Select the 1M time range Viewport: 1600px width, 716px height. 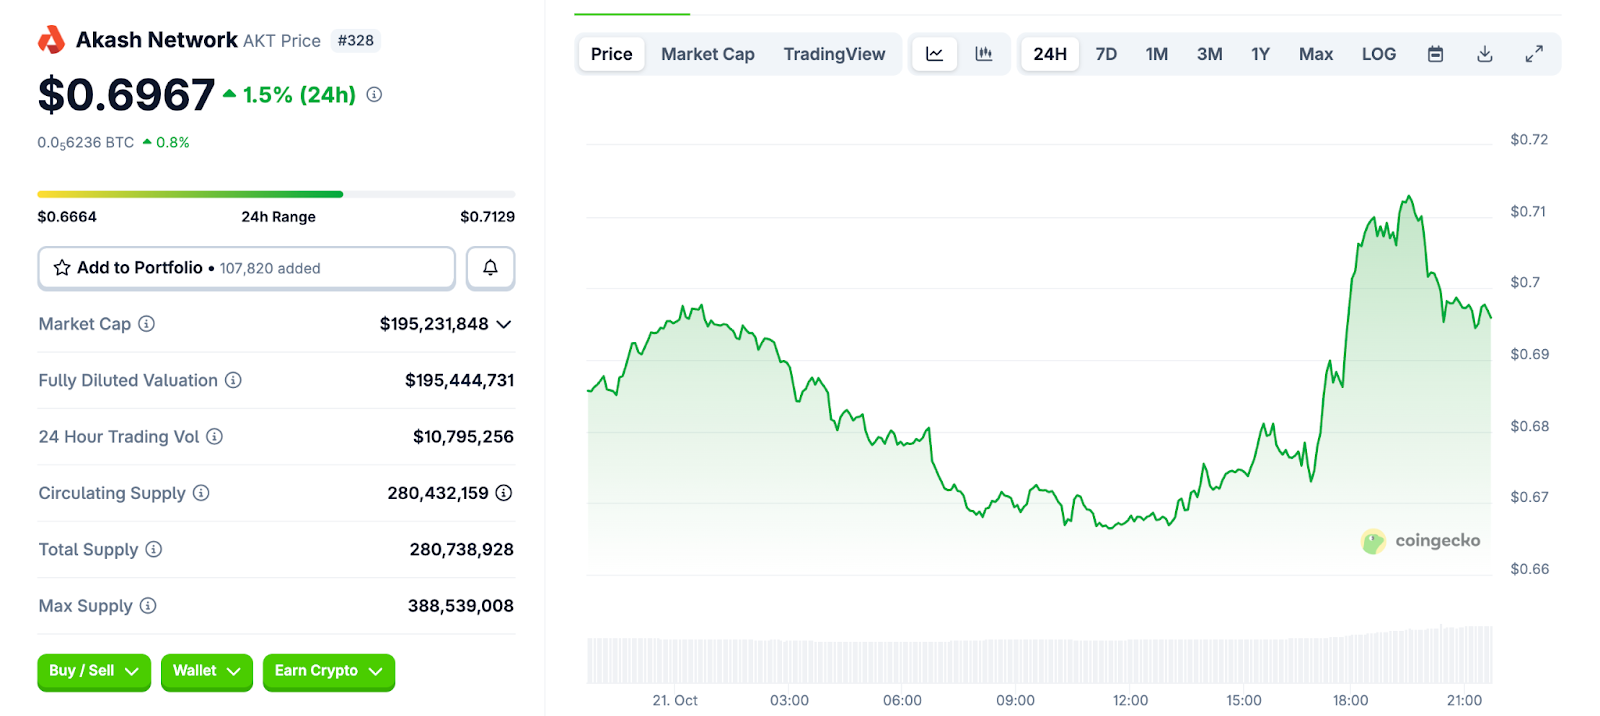point(1157,54)
